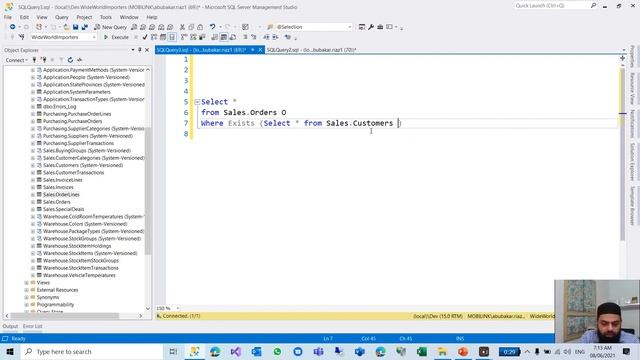The width and height of the screenshot is (640, 360).
Task: Click the Cut scissors icon
Action: [x=182, y=27]
